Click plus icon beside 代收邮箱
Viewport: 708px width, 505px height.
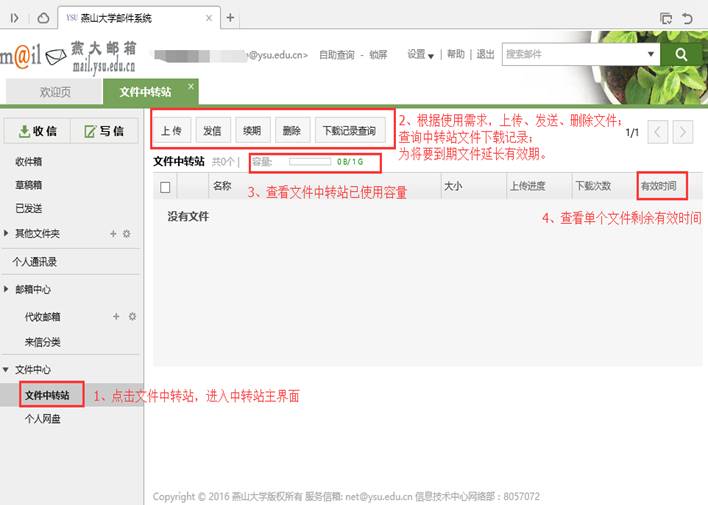(116, 316)
